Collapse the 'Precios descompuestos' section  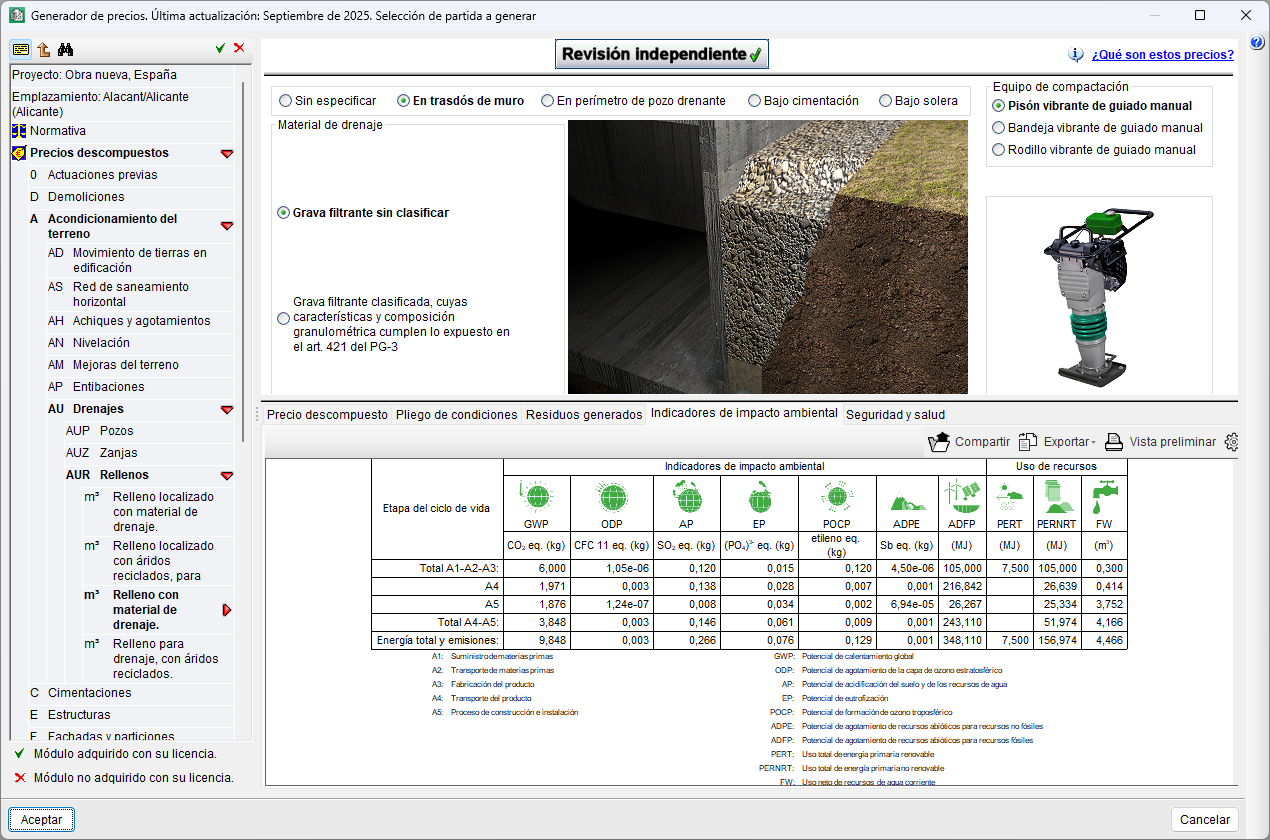[x=227, y=154]
